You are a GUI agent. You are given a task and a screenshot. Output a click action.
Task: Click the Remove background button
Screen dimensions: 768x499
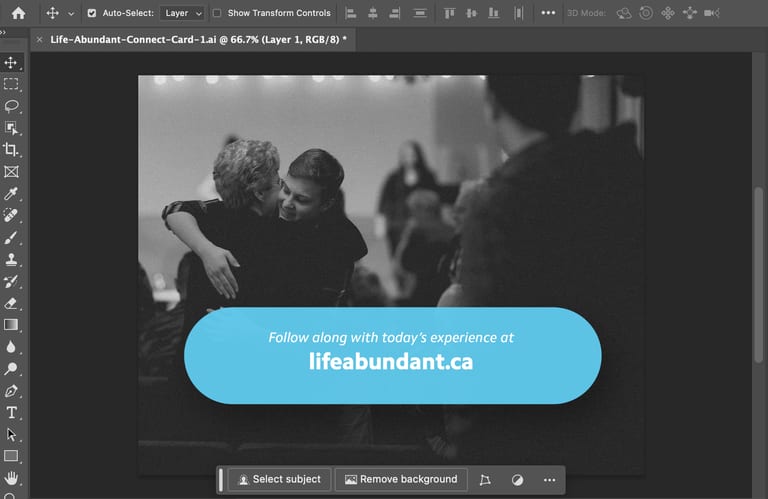click(401, 479)
